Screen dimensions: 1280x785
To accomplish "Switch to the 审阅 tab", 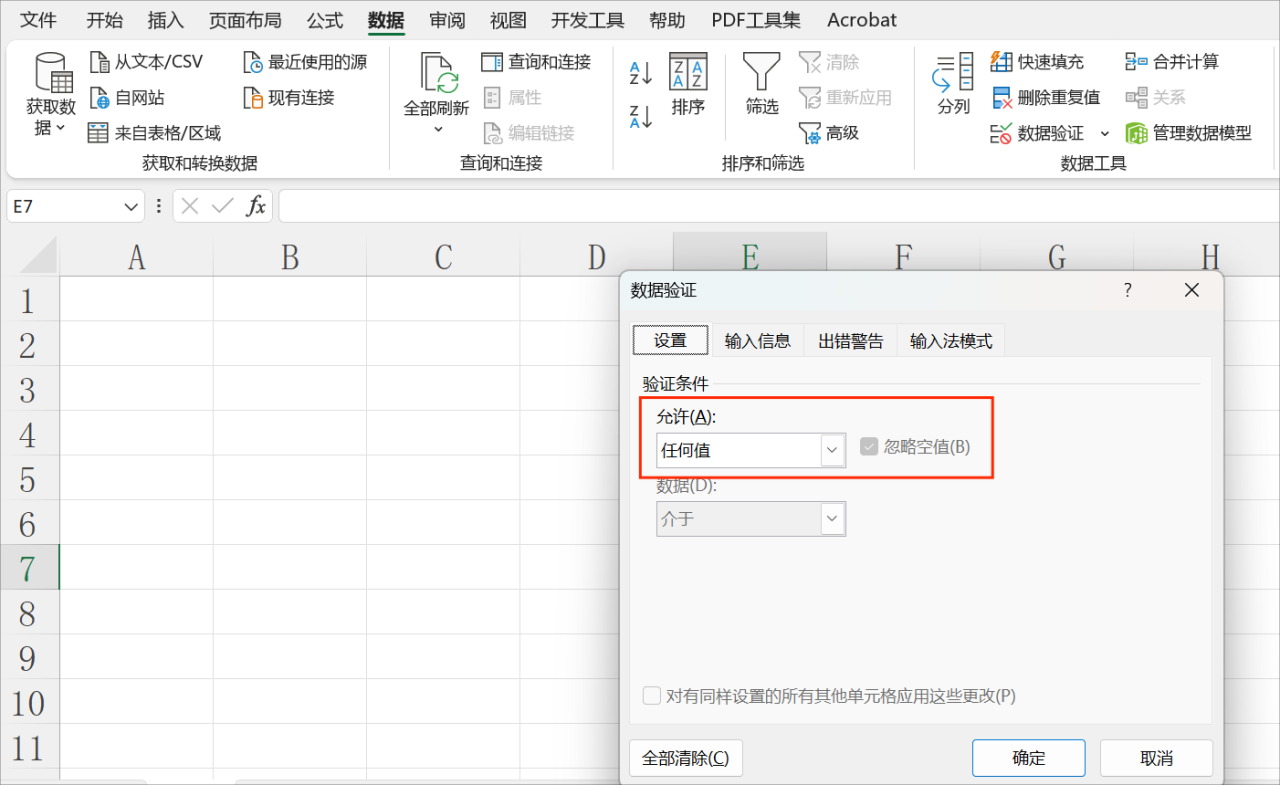I will (447, 20).
